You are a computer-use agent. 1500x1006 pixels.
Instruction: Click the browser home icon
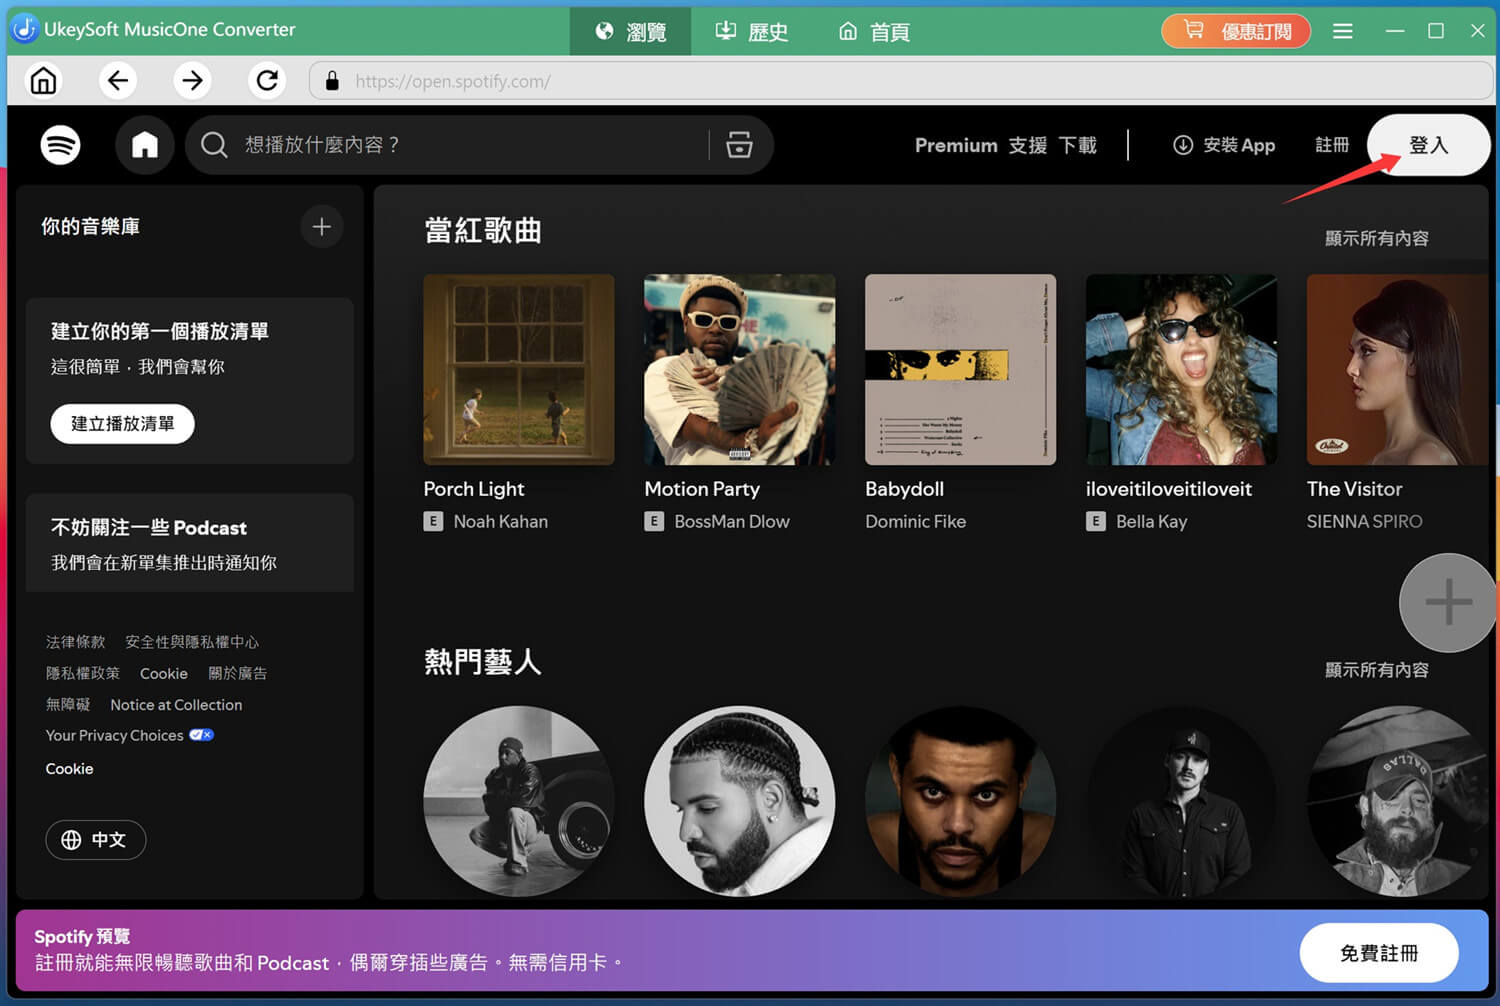coord(43,80)
